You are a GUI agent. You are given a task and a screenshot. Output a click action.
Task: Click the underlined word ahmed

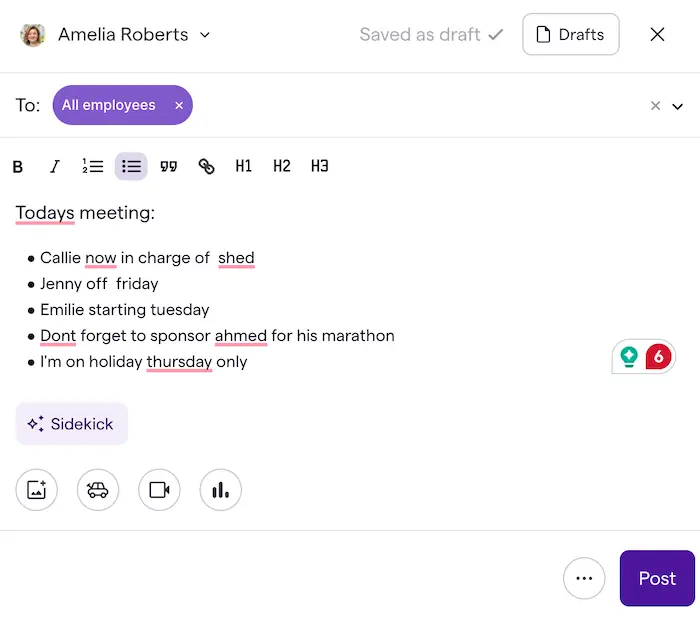click(x=241, y=336)
